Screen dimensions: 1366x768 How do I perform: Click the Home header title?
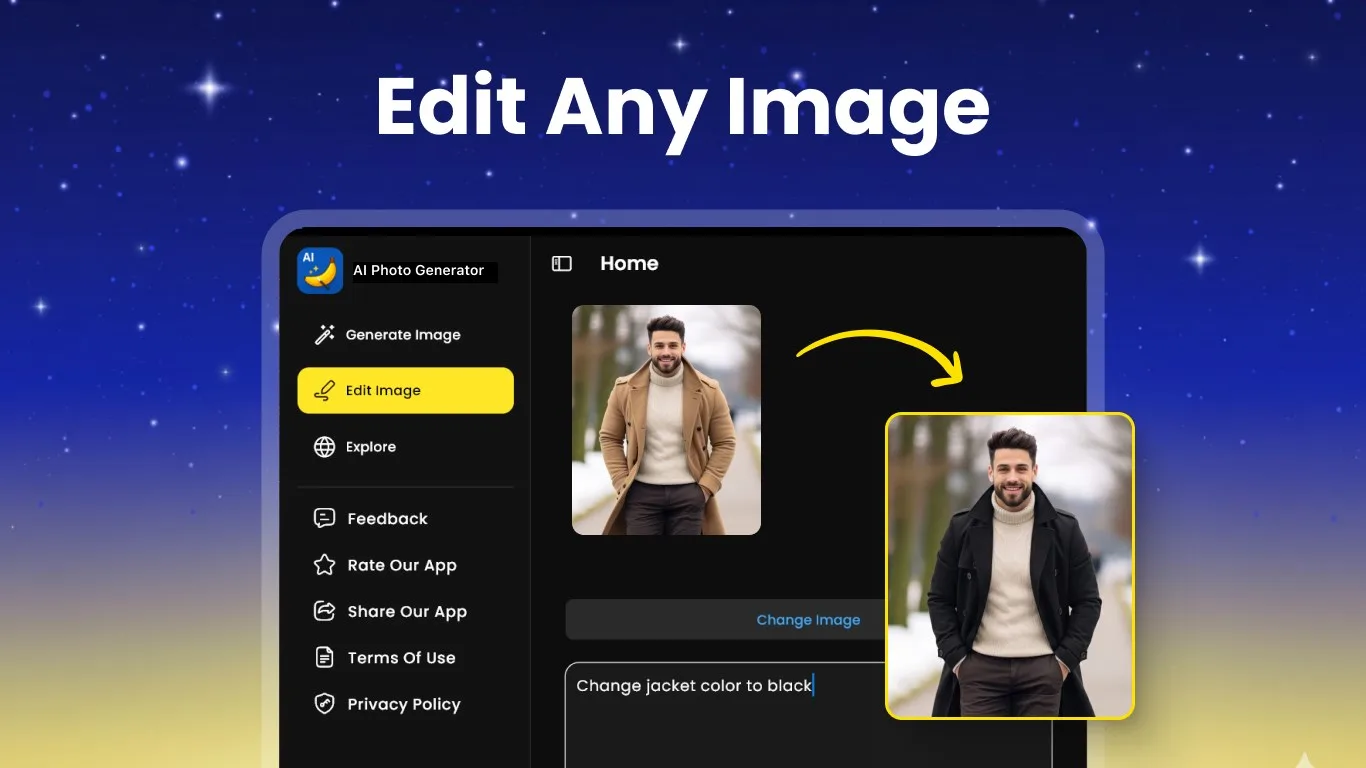coord(629,264)
